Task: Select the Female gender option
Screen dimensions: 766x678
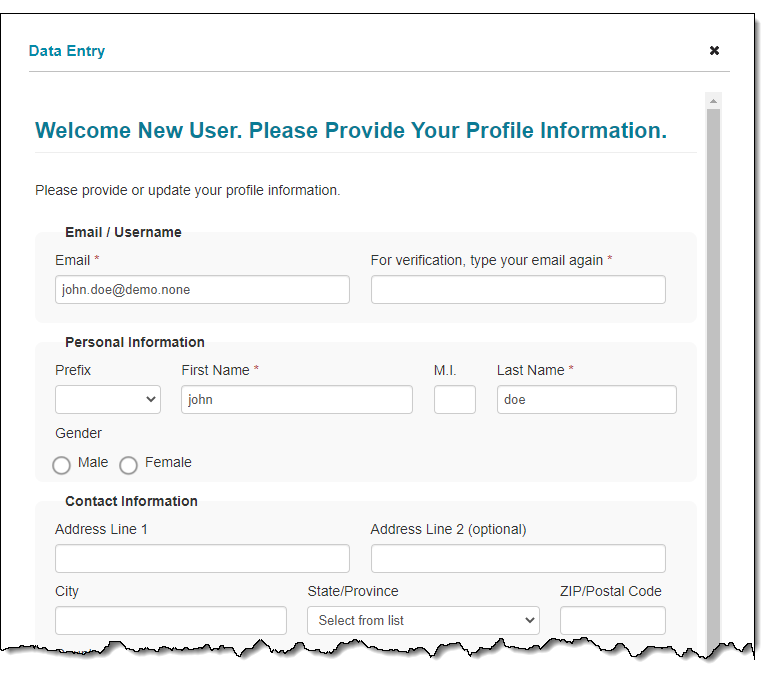Action: [129, 465]
